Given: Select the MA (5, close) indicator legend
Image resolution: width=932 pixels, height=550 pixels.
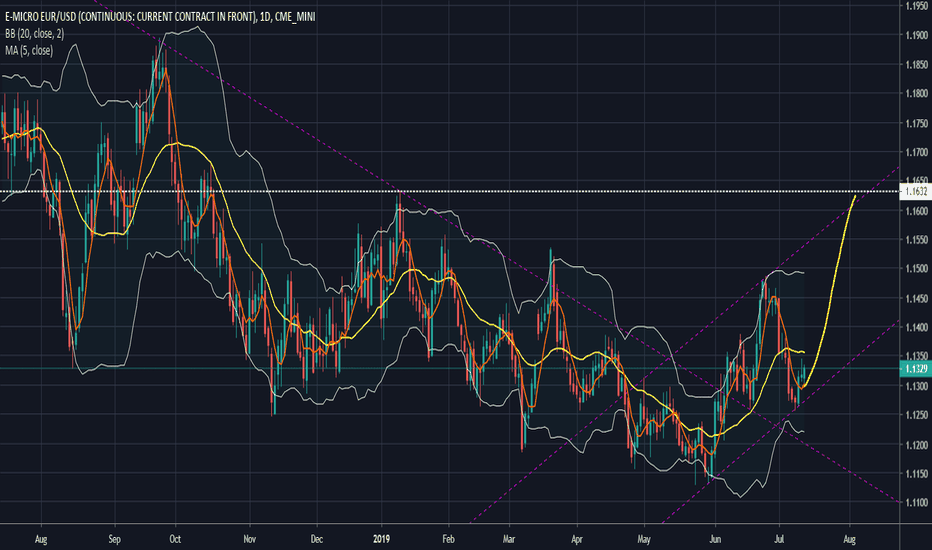Looking at the screenshot, I should [29, 51].
